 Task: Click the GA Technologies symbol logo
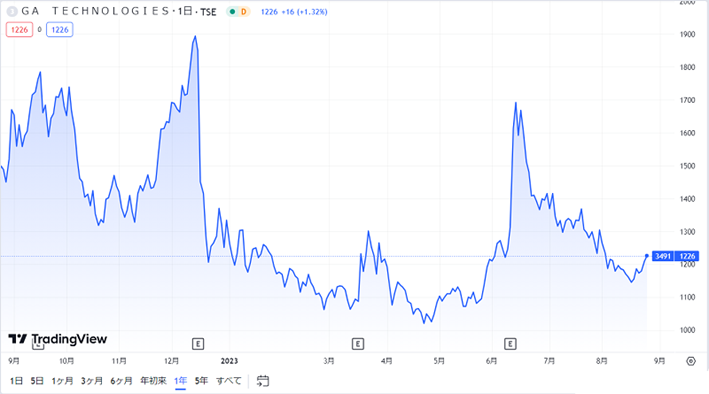(12, 12)
